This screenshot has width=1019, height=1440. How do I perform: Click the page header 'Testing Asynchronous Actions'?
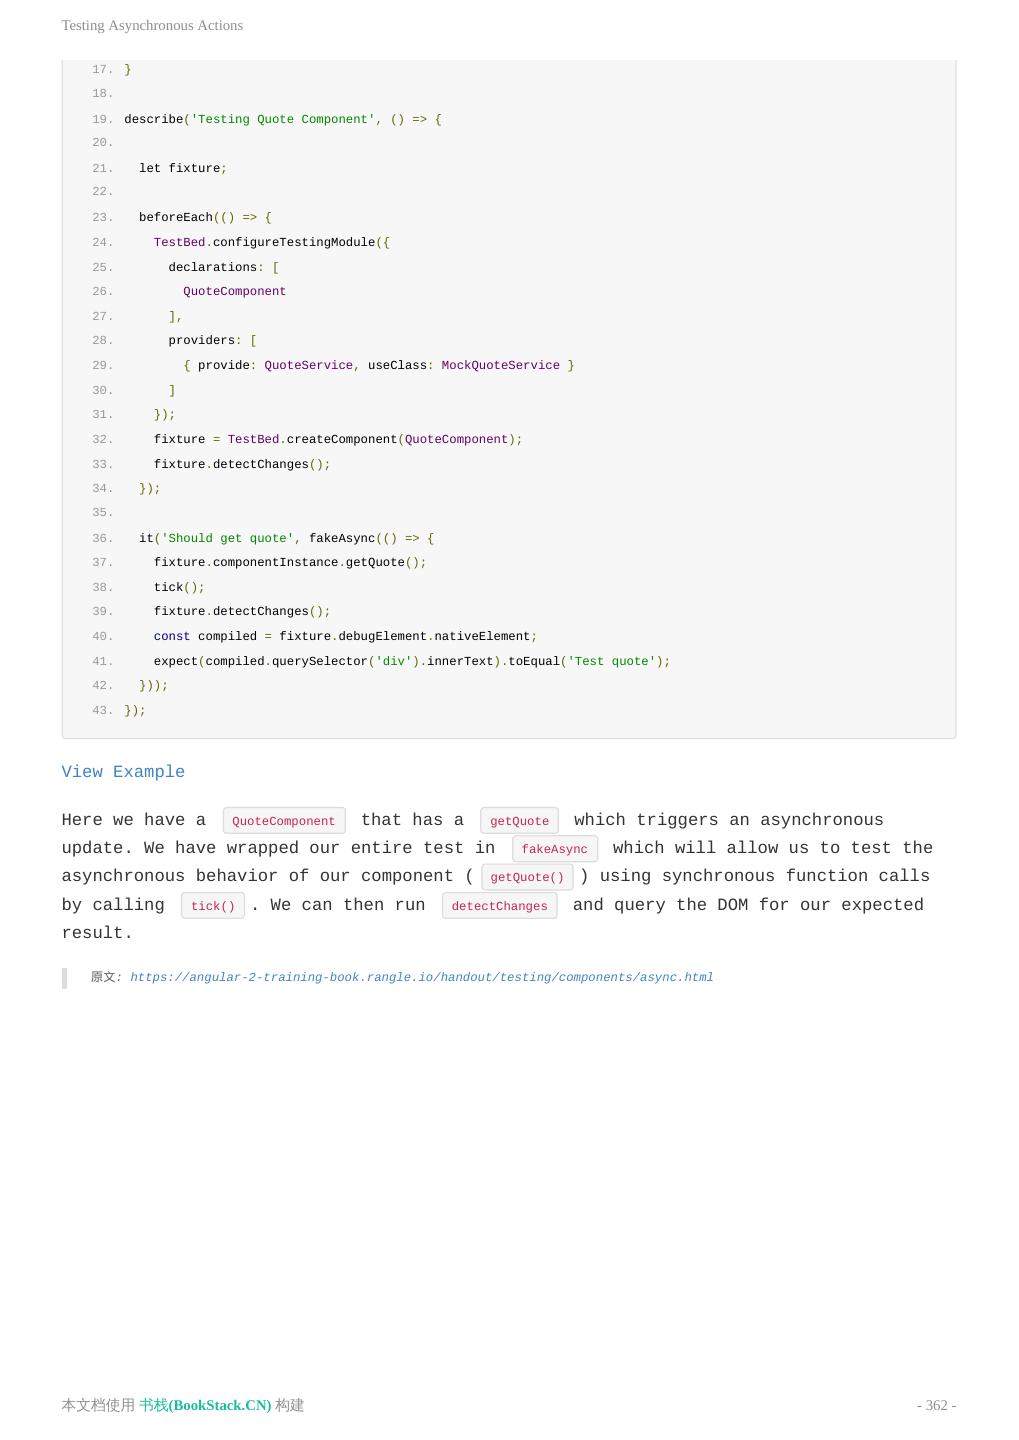click(152, 25)
